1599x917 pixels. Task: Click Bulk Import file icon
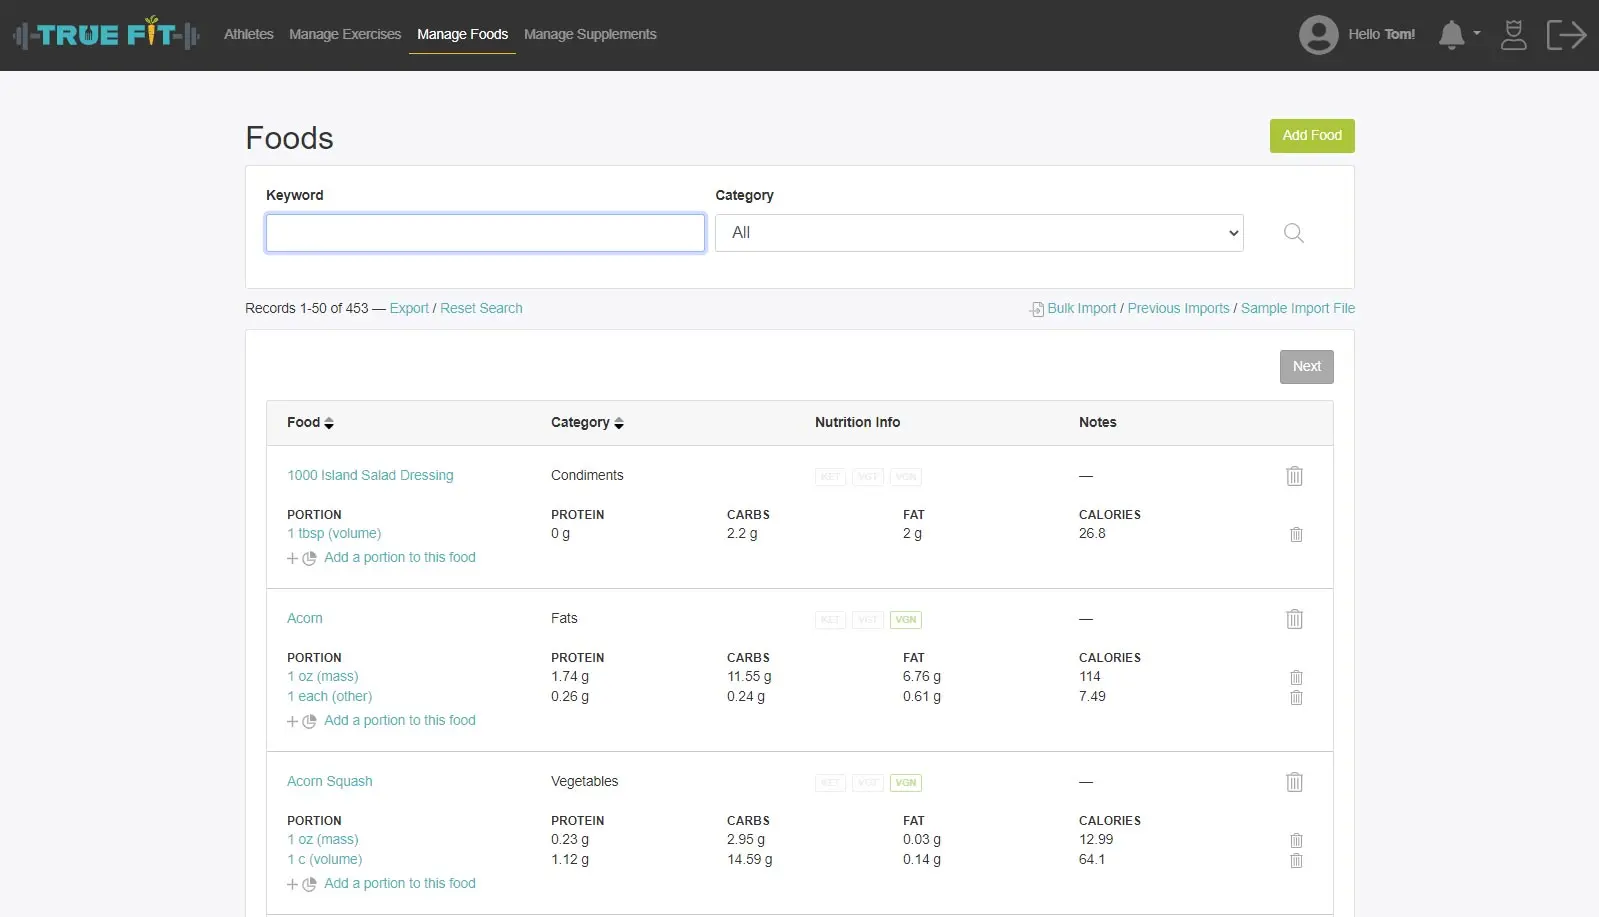1037,309
